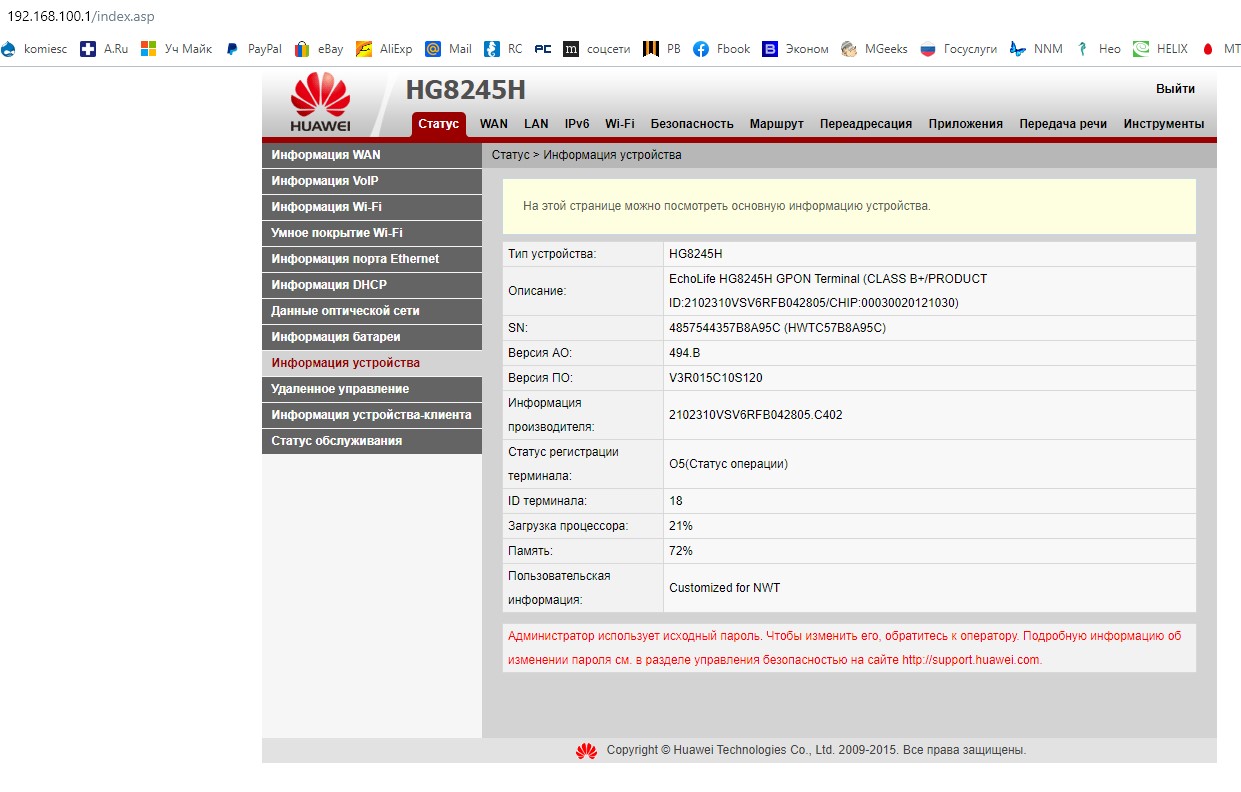Click the HG8245H model title

tap(465, 90)
